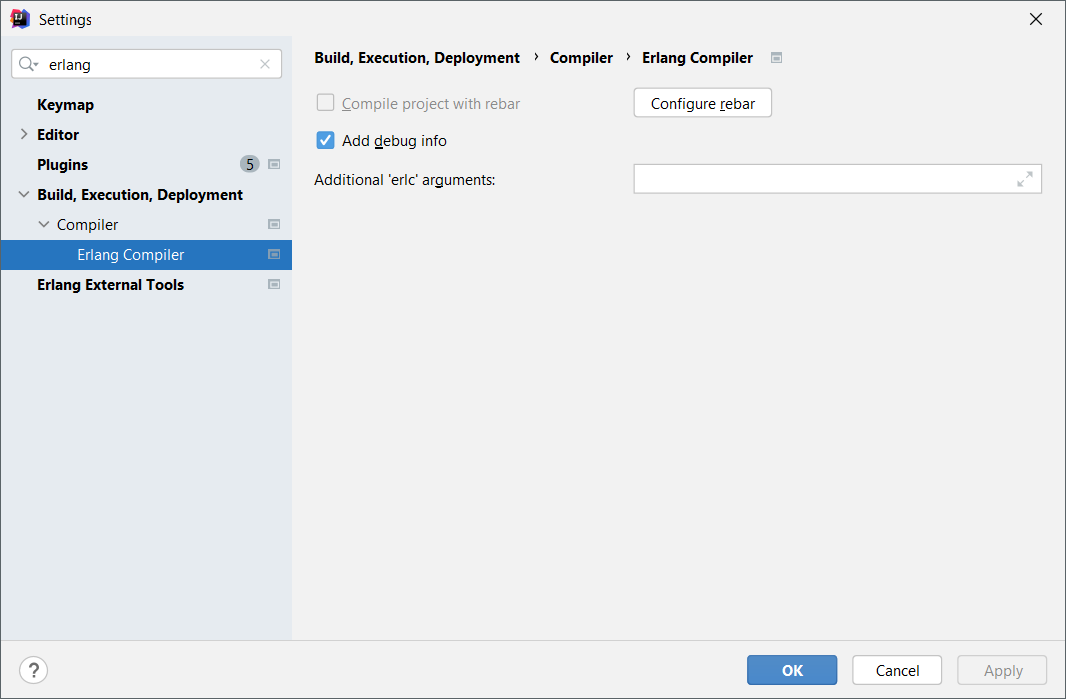This screenshot has width=1066, height=699.
Task: Click project-level icon on Erlang Compiler row
Action: [x=274, y=254]
